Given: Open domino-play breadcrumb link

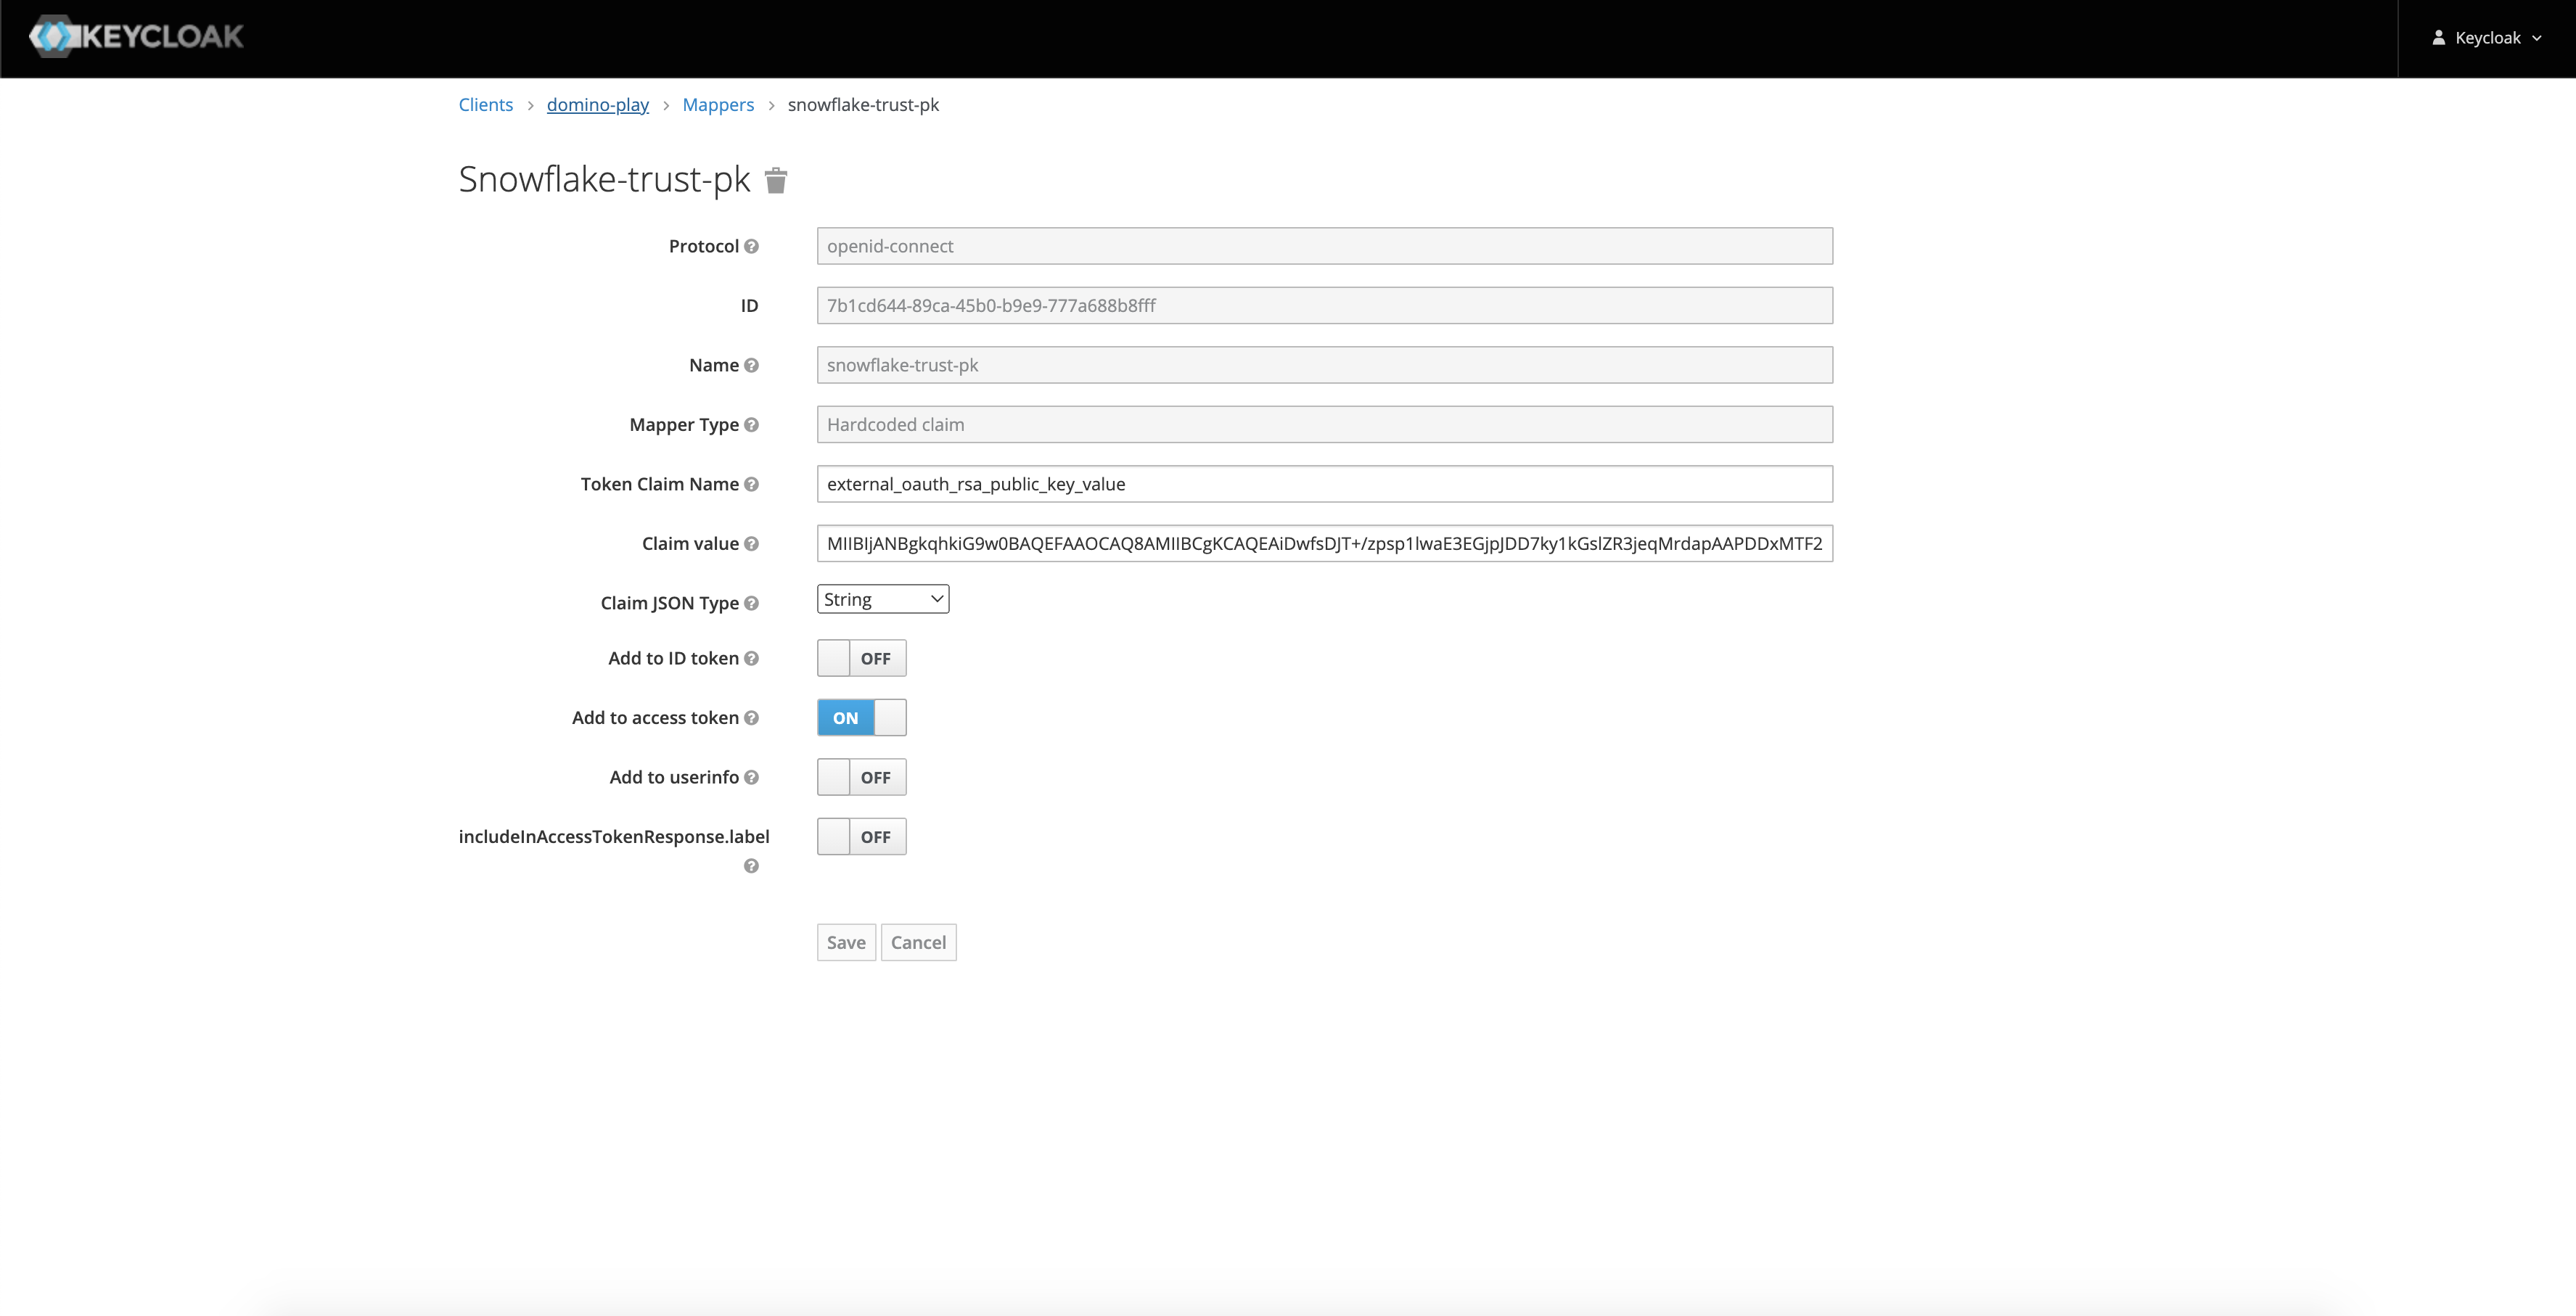Looking at the screenshot, I should point(598,105).
